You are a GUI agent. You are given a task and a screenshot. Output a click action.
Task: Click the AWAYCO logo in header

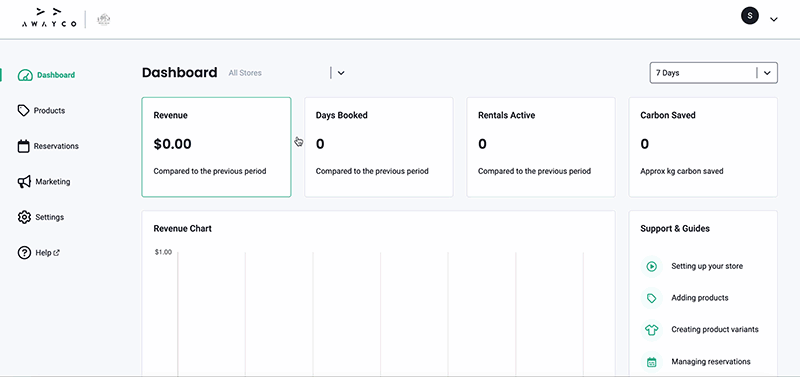pos(49,19)
